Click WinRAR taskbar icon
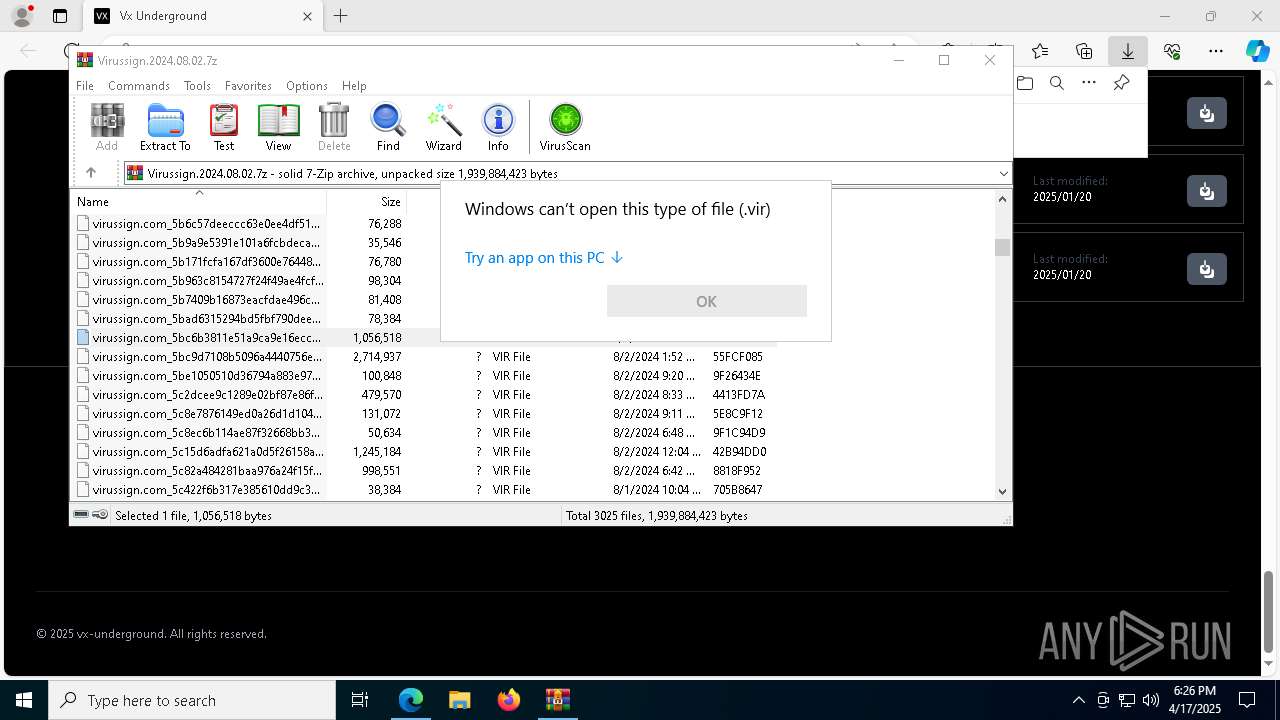Screen dimensions: 1280x720 557,700
